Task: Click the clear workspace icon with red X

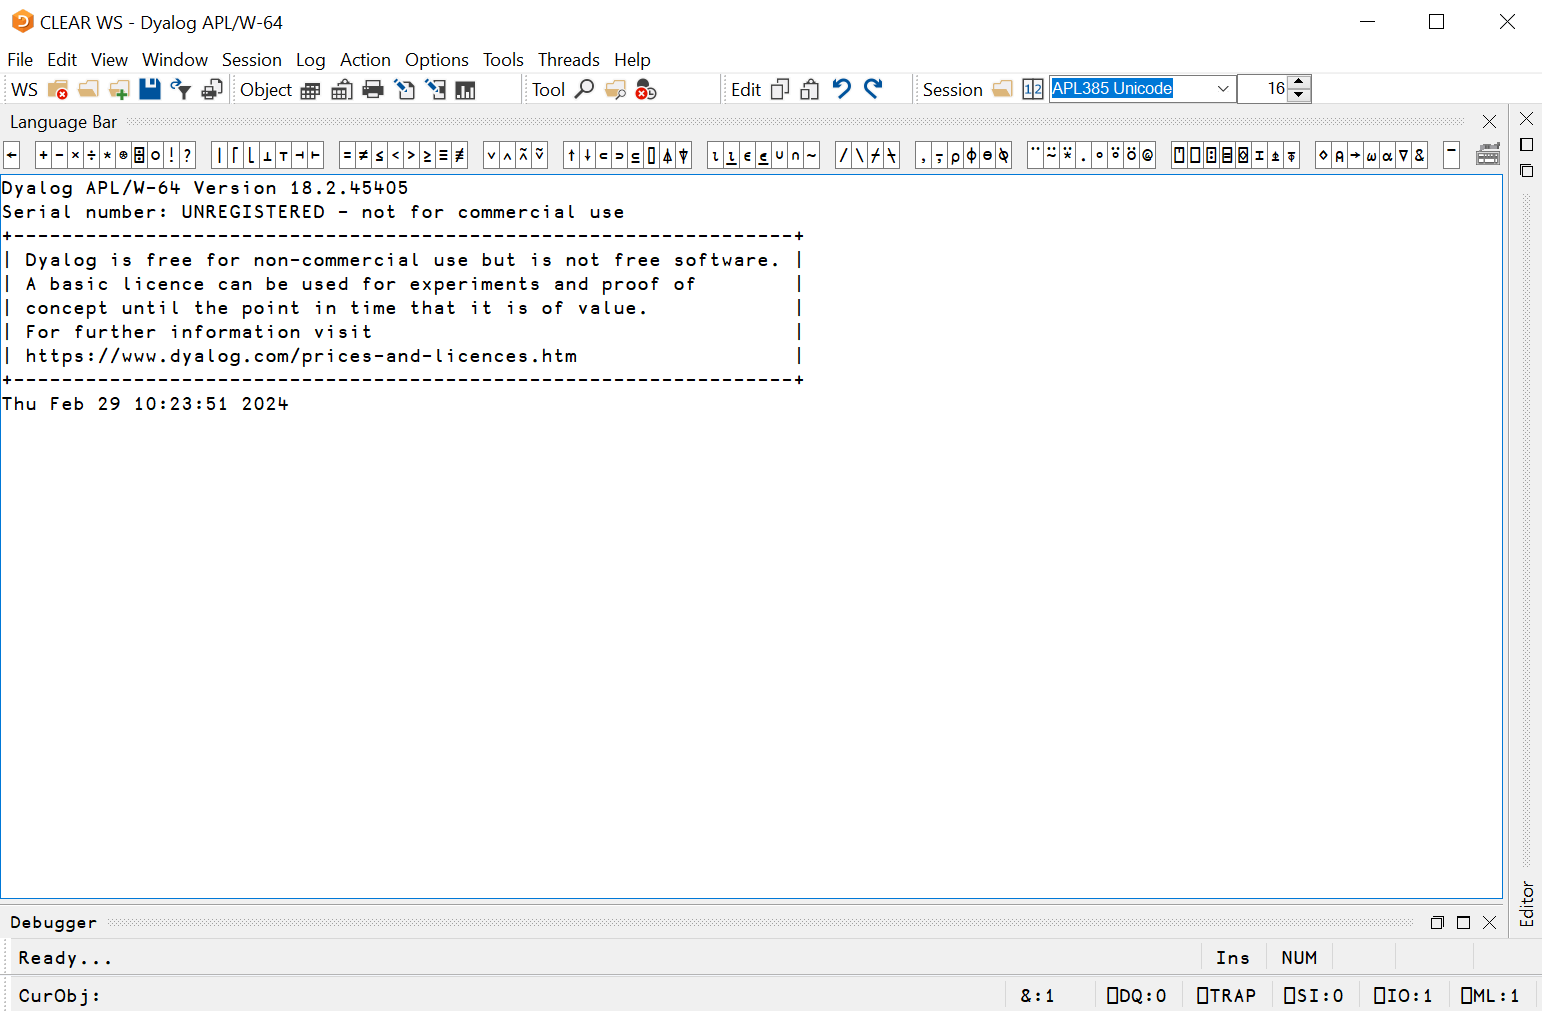Action: tap(58, 90)
